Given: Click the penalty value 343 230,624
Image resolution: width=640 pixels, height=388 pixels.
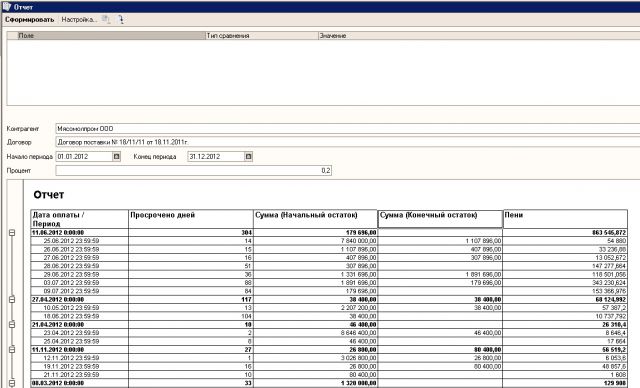Looking at the screenshot, I should tap(609, 283).
